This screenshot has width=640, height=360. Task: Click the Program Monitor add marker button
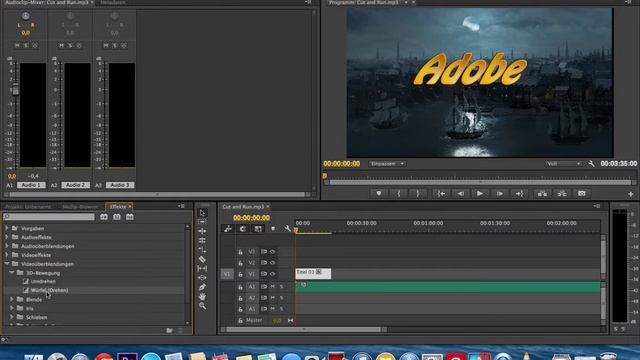pyautogui.click(x=379, y=193)
